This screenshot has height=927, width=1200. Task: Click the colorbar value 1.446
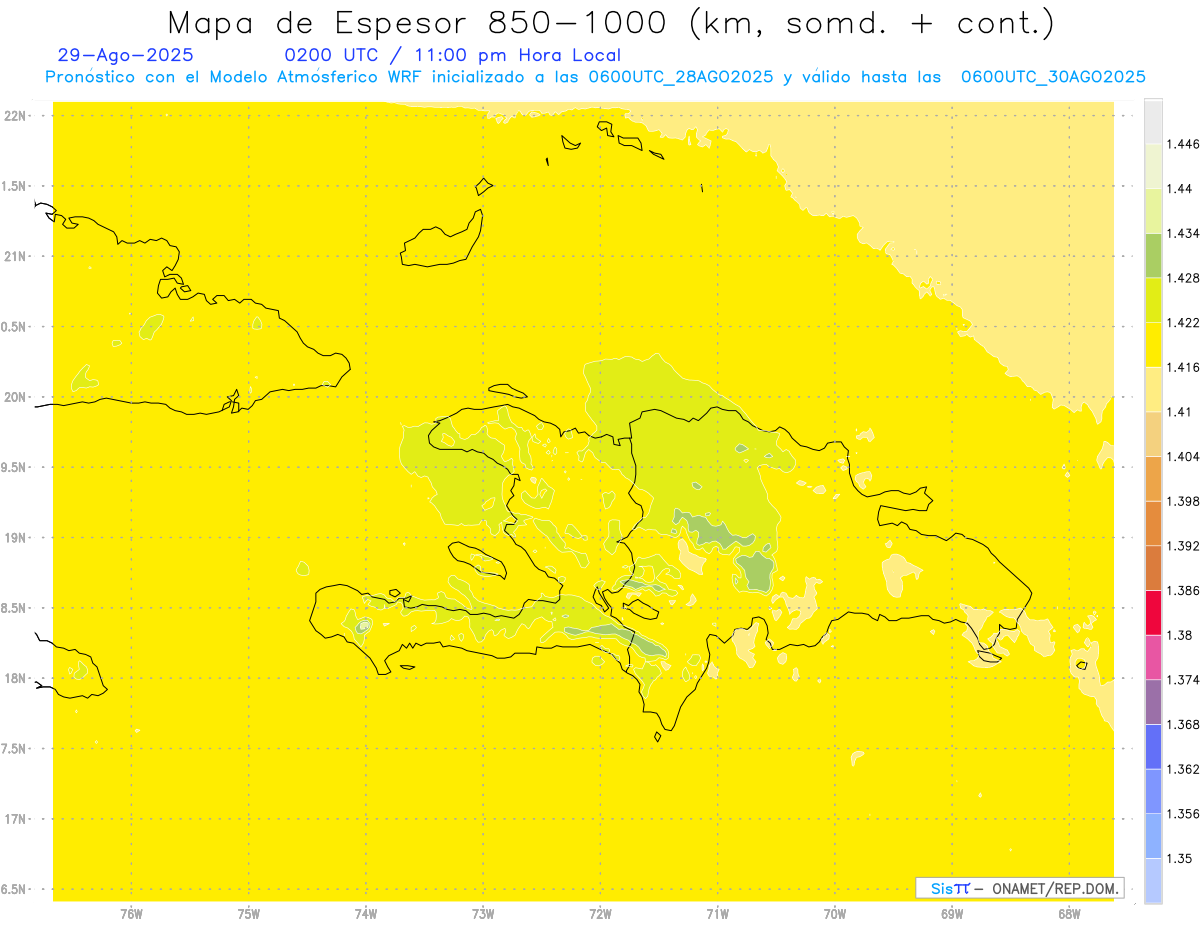(x=1183, y=144)
